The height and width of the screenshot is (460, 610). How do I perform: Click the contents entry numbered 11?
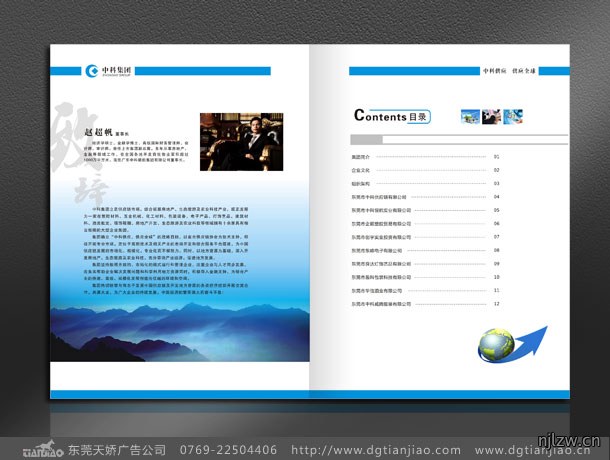click(x=425, y=291)
